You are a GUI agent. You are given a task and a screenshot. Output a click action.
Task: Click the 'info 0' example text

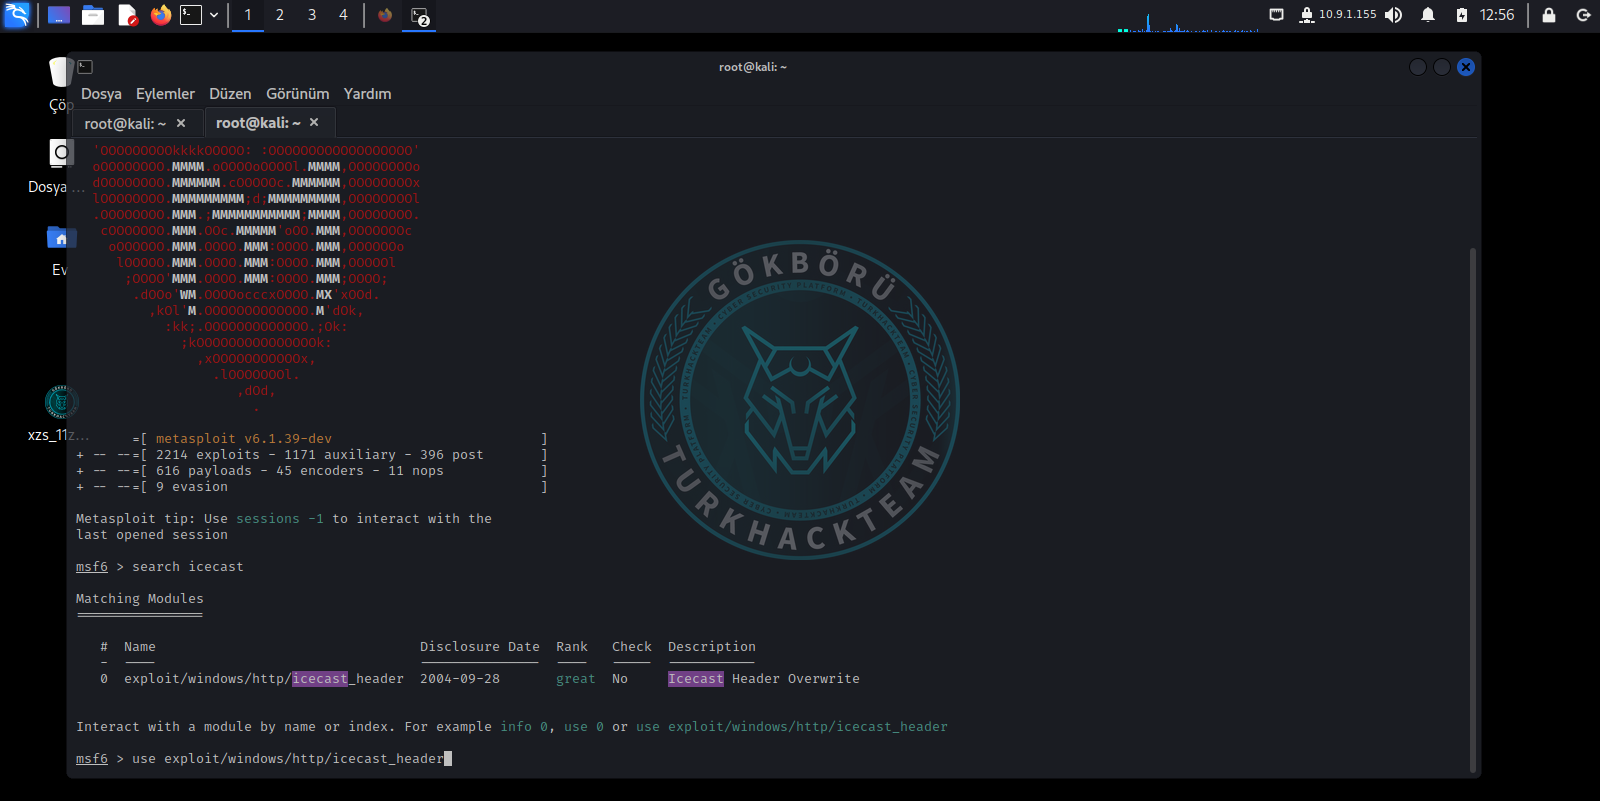(x=524, y=727)
